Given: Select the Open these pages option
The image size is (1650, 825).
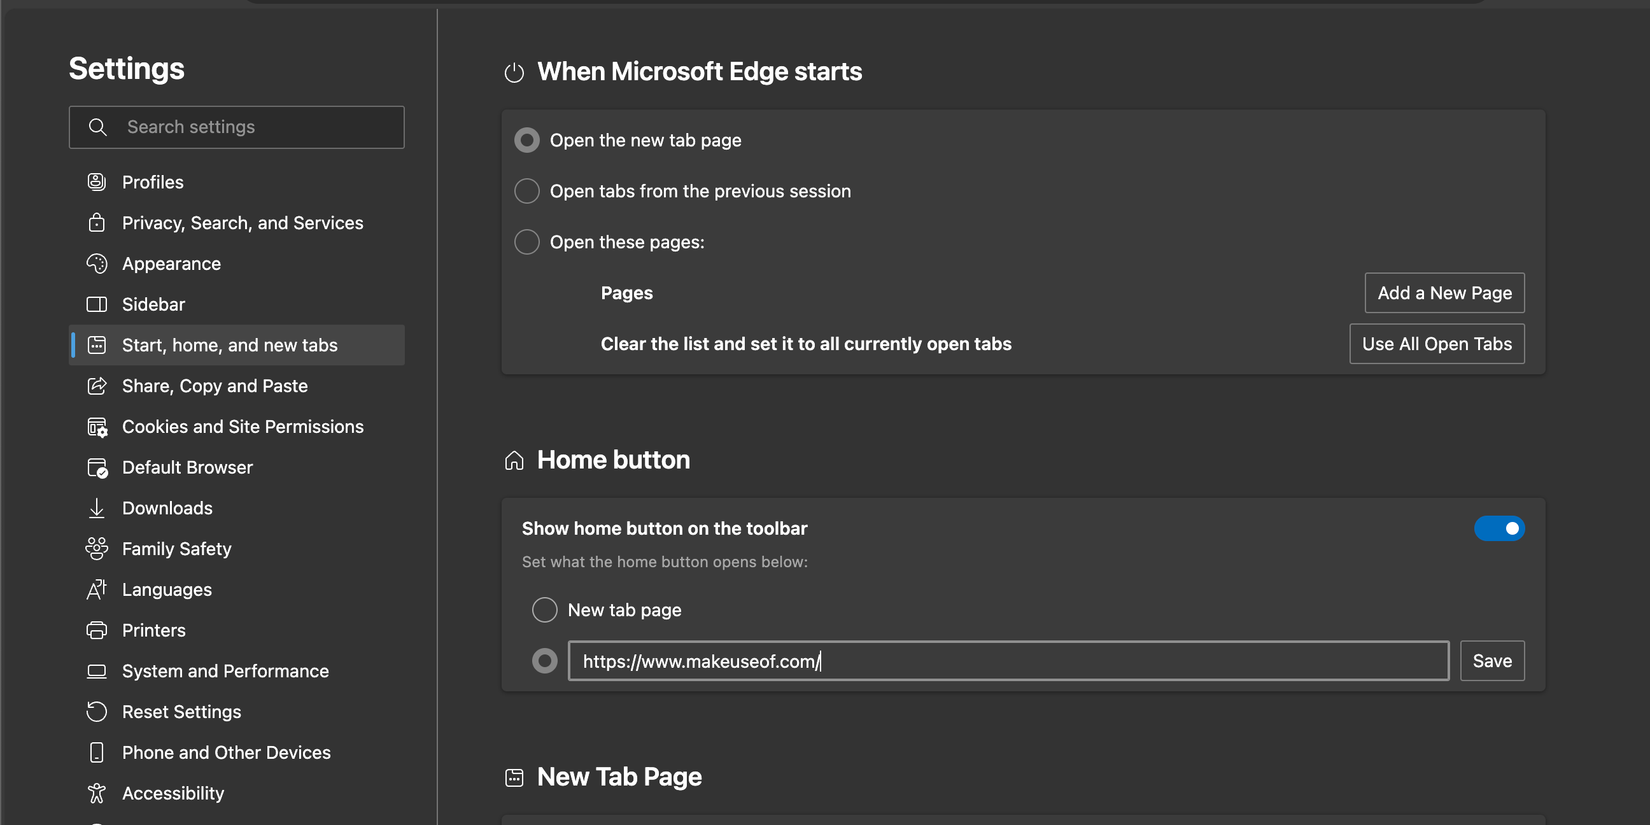Looking at the screenshot, I should coord(527,241).
